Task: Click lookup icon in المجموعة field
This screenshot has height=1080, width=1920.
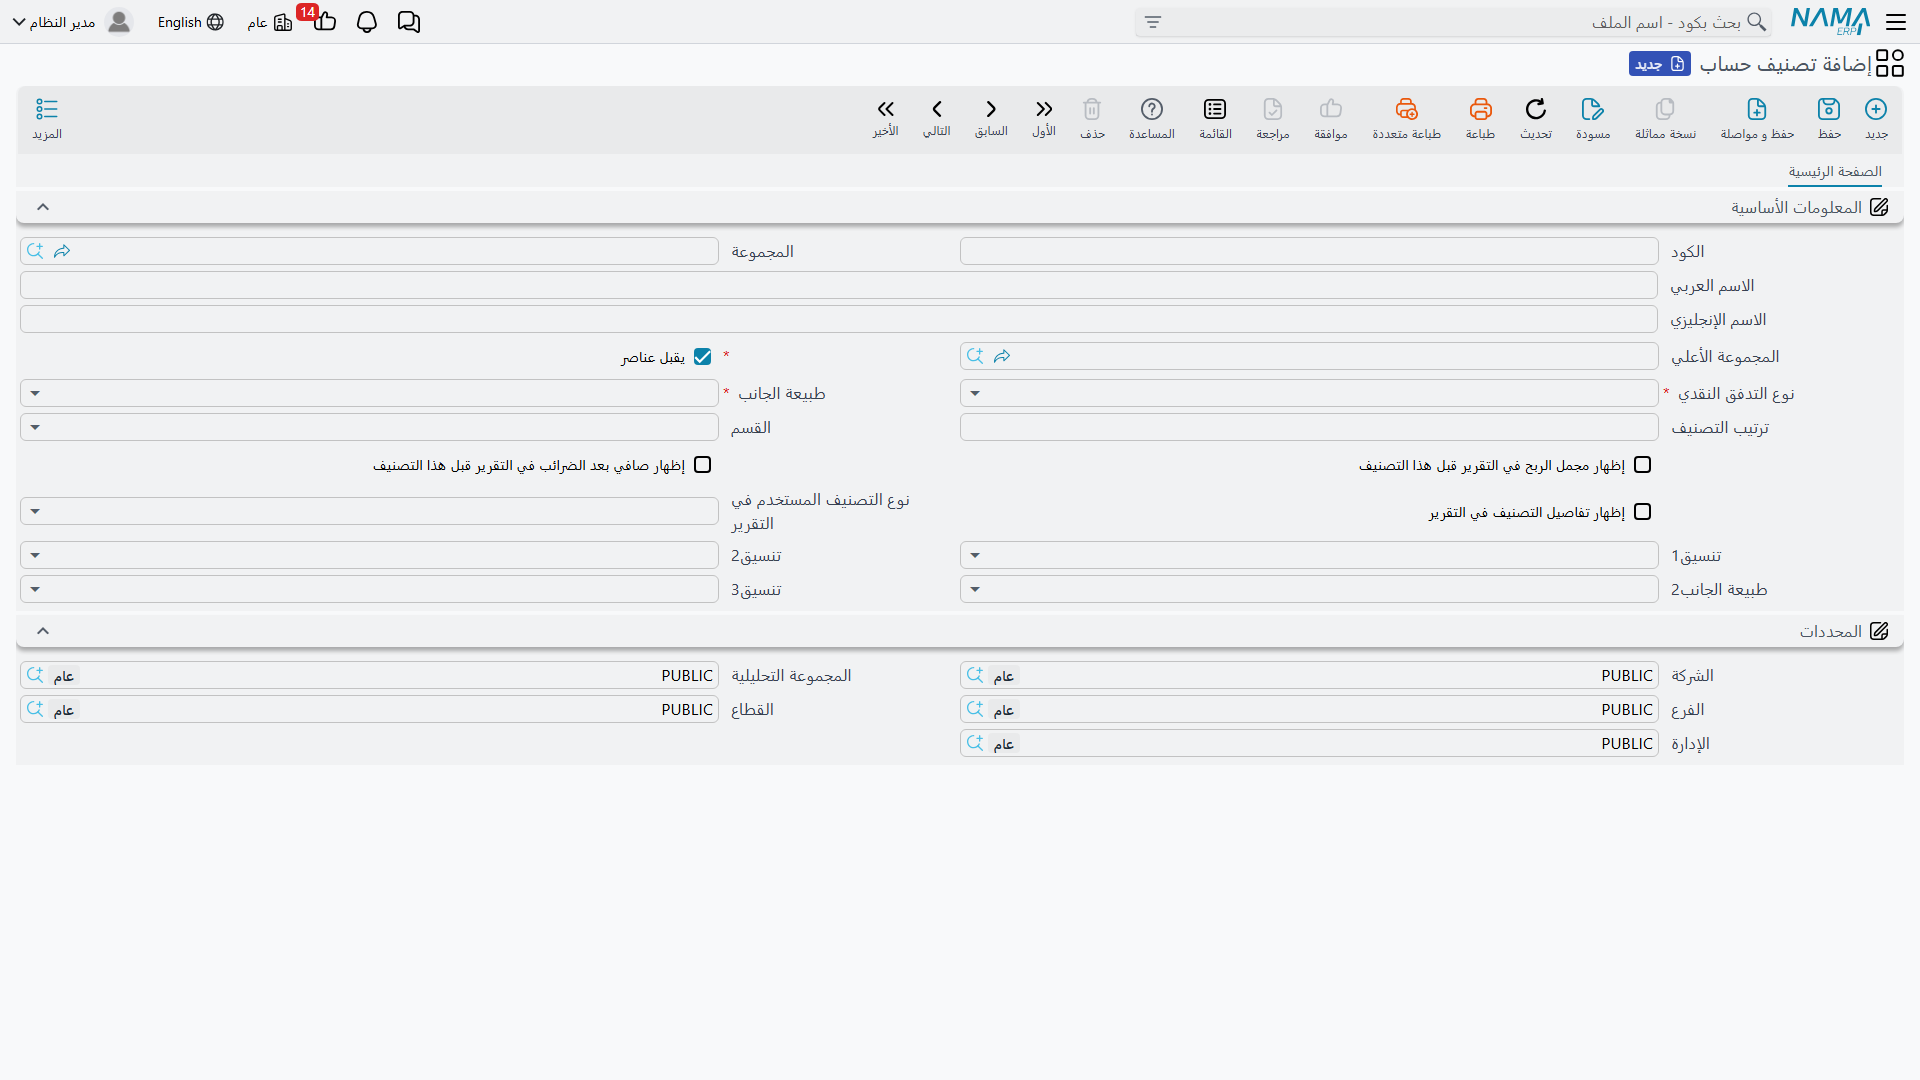Action: point(35,251)
